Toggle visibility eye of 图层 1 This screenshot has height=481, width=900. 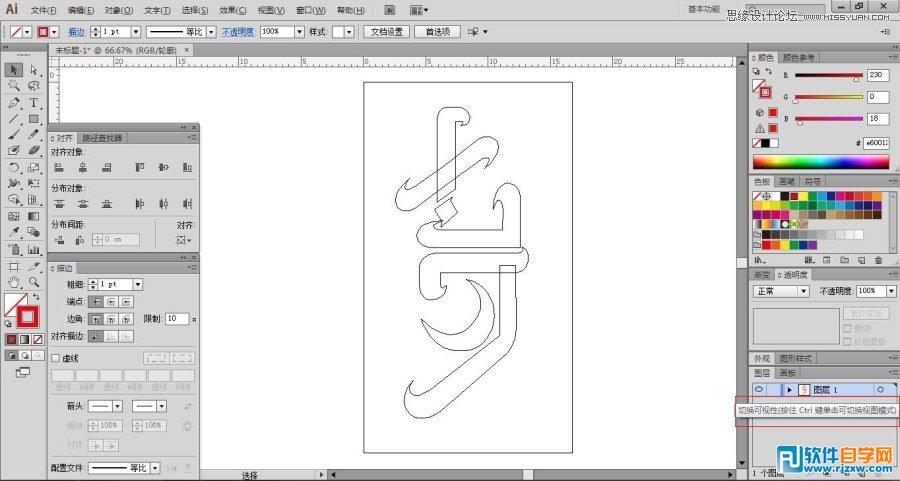[x=759, y=390]
